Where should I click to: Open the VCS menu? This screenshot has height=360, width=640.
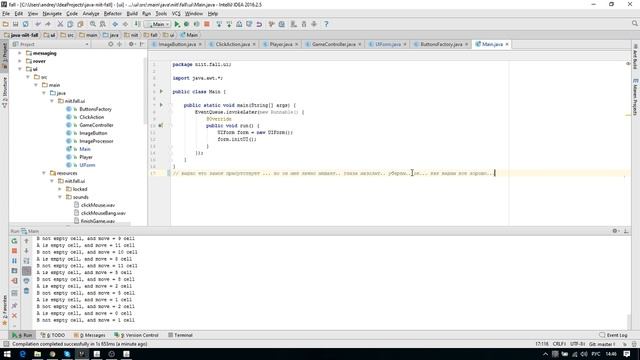pyautogui.click(x=176, y=13)
